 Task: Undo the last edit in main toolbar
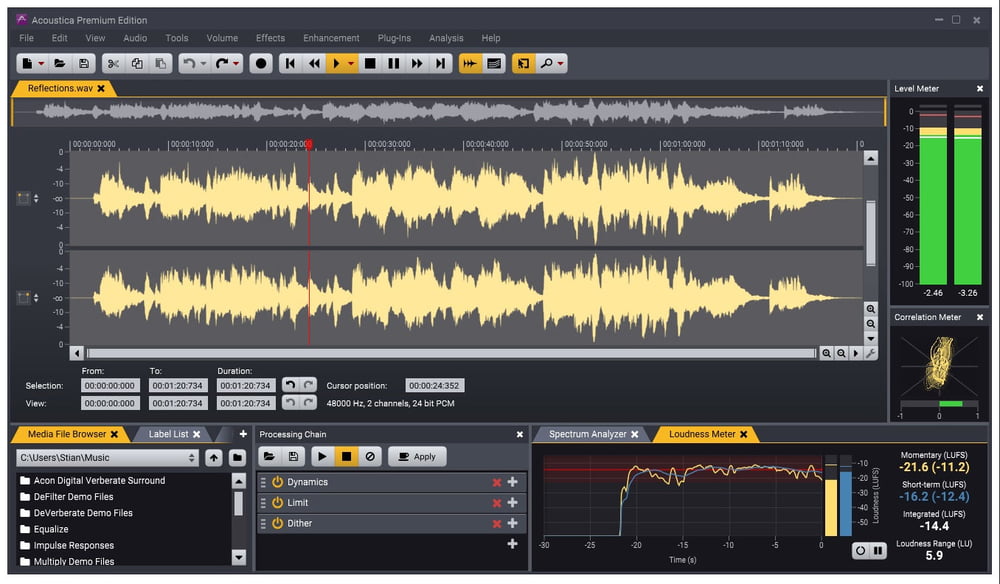pos(189,63)
